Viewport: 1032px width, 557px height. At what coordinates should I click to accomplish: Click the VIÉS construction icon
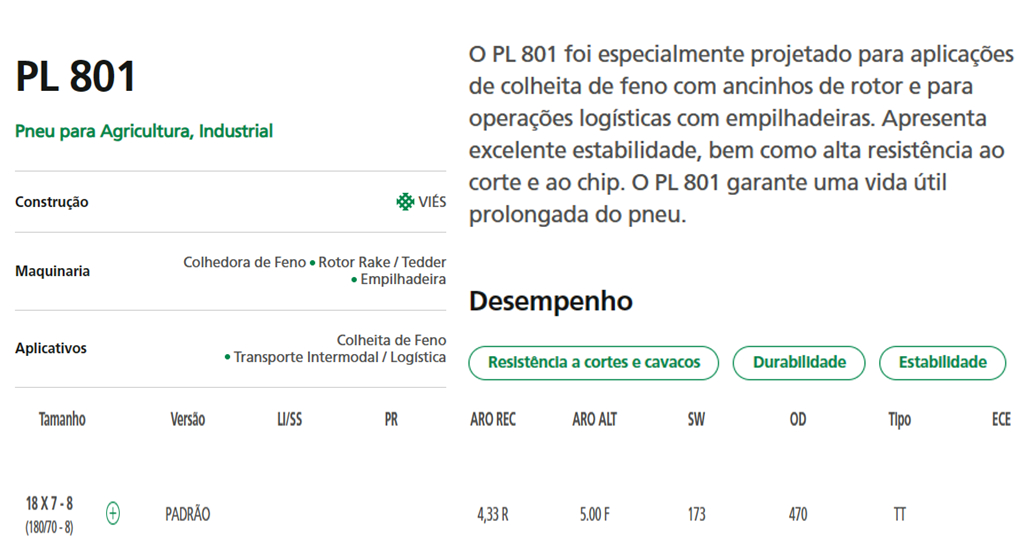click(405, 201)
